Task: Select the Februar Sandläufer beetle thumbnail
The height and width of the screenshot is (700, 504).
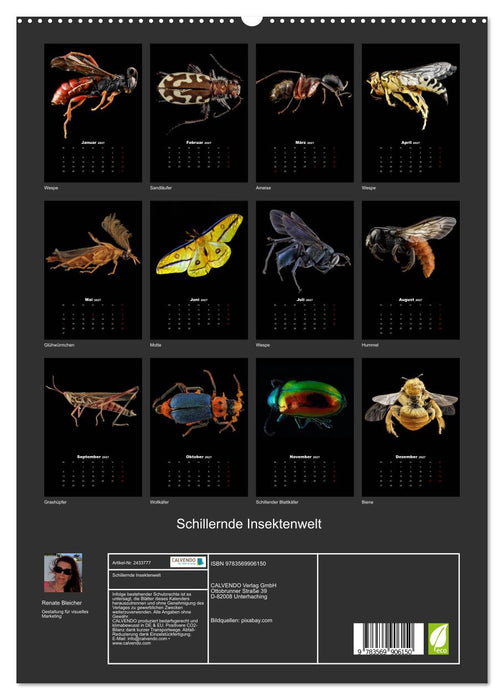Action: pos(199,112)
